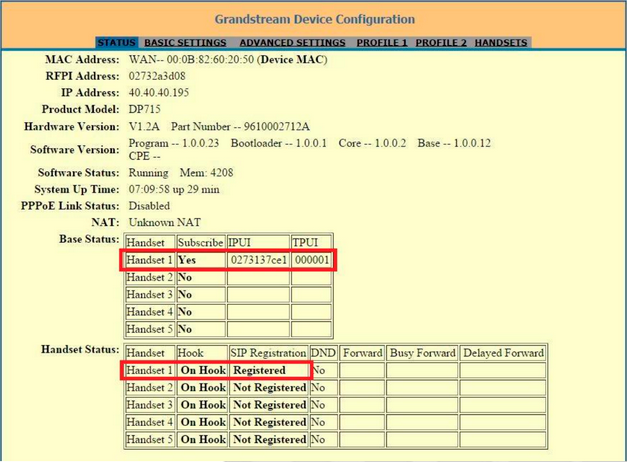Click the Delayed Forward column header

tap(503, 353)
